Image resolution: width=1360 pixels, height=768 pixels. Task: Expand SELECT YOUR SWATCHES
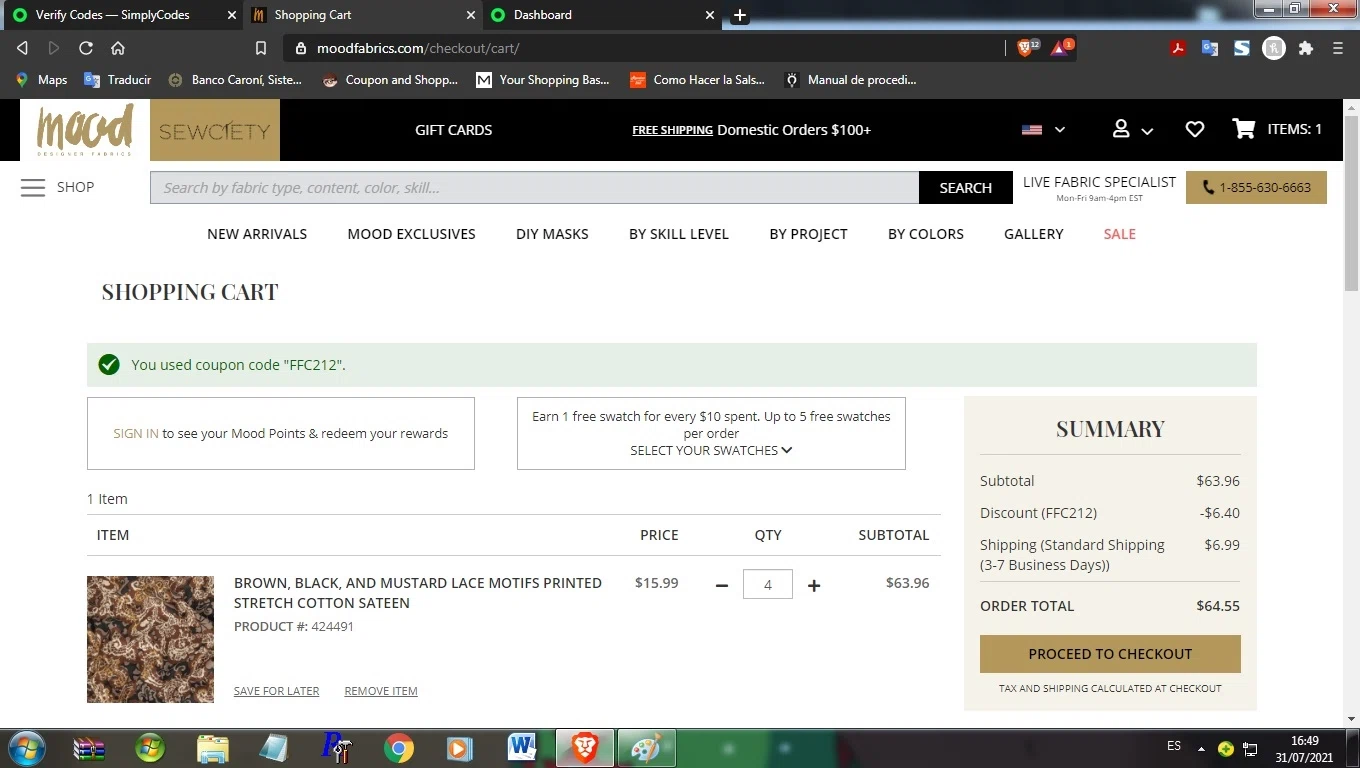click(711, 450)
